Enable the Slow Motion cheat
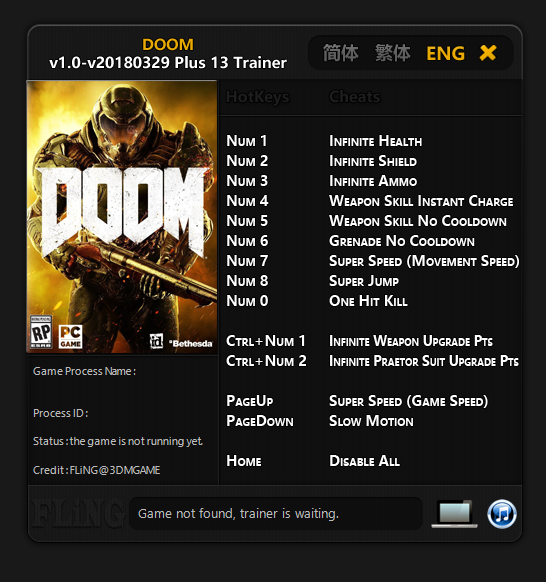This screenshot has width=546, height=582. pos(371,421)
